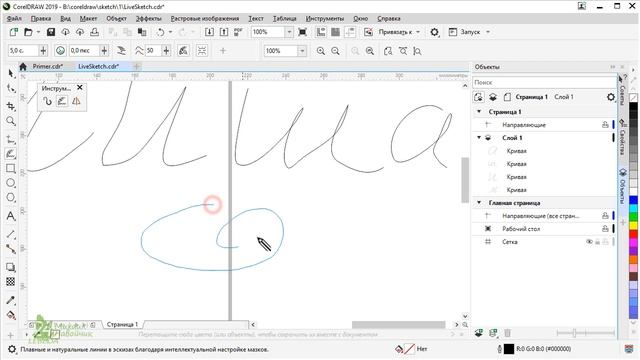The image size is (640, 360).
Task: Select the Crop tool
Action: (x=11, y=106)
